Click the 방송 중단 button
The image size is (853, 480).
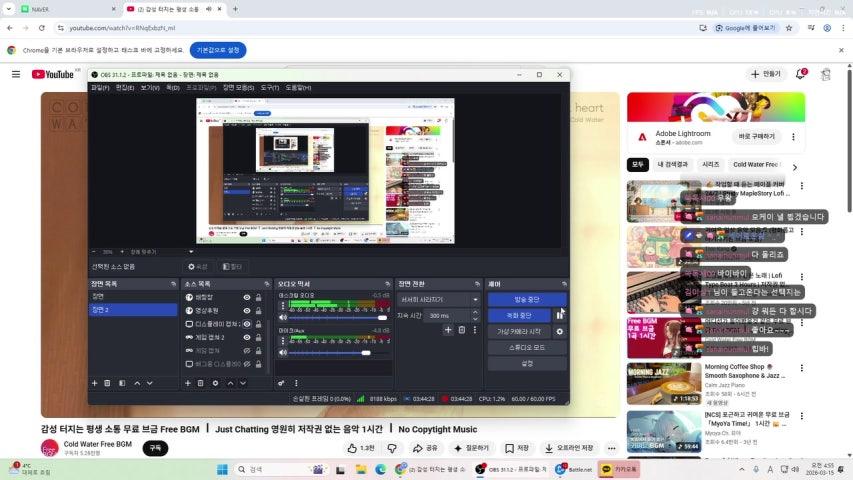(x=526, y=299)
